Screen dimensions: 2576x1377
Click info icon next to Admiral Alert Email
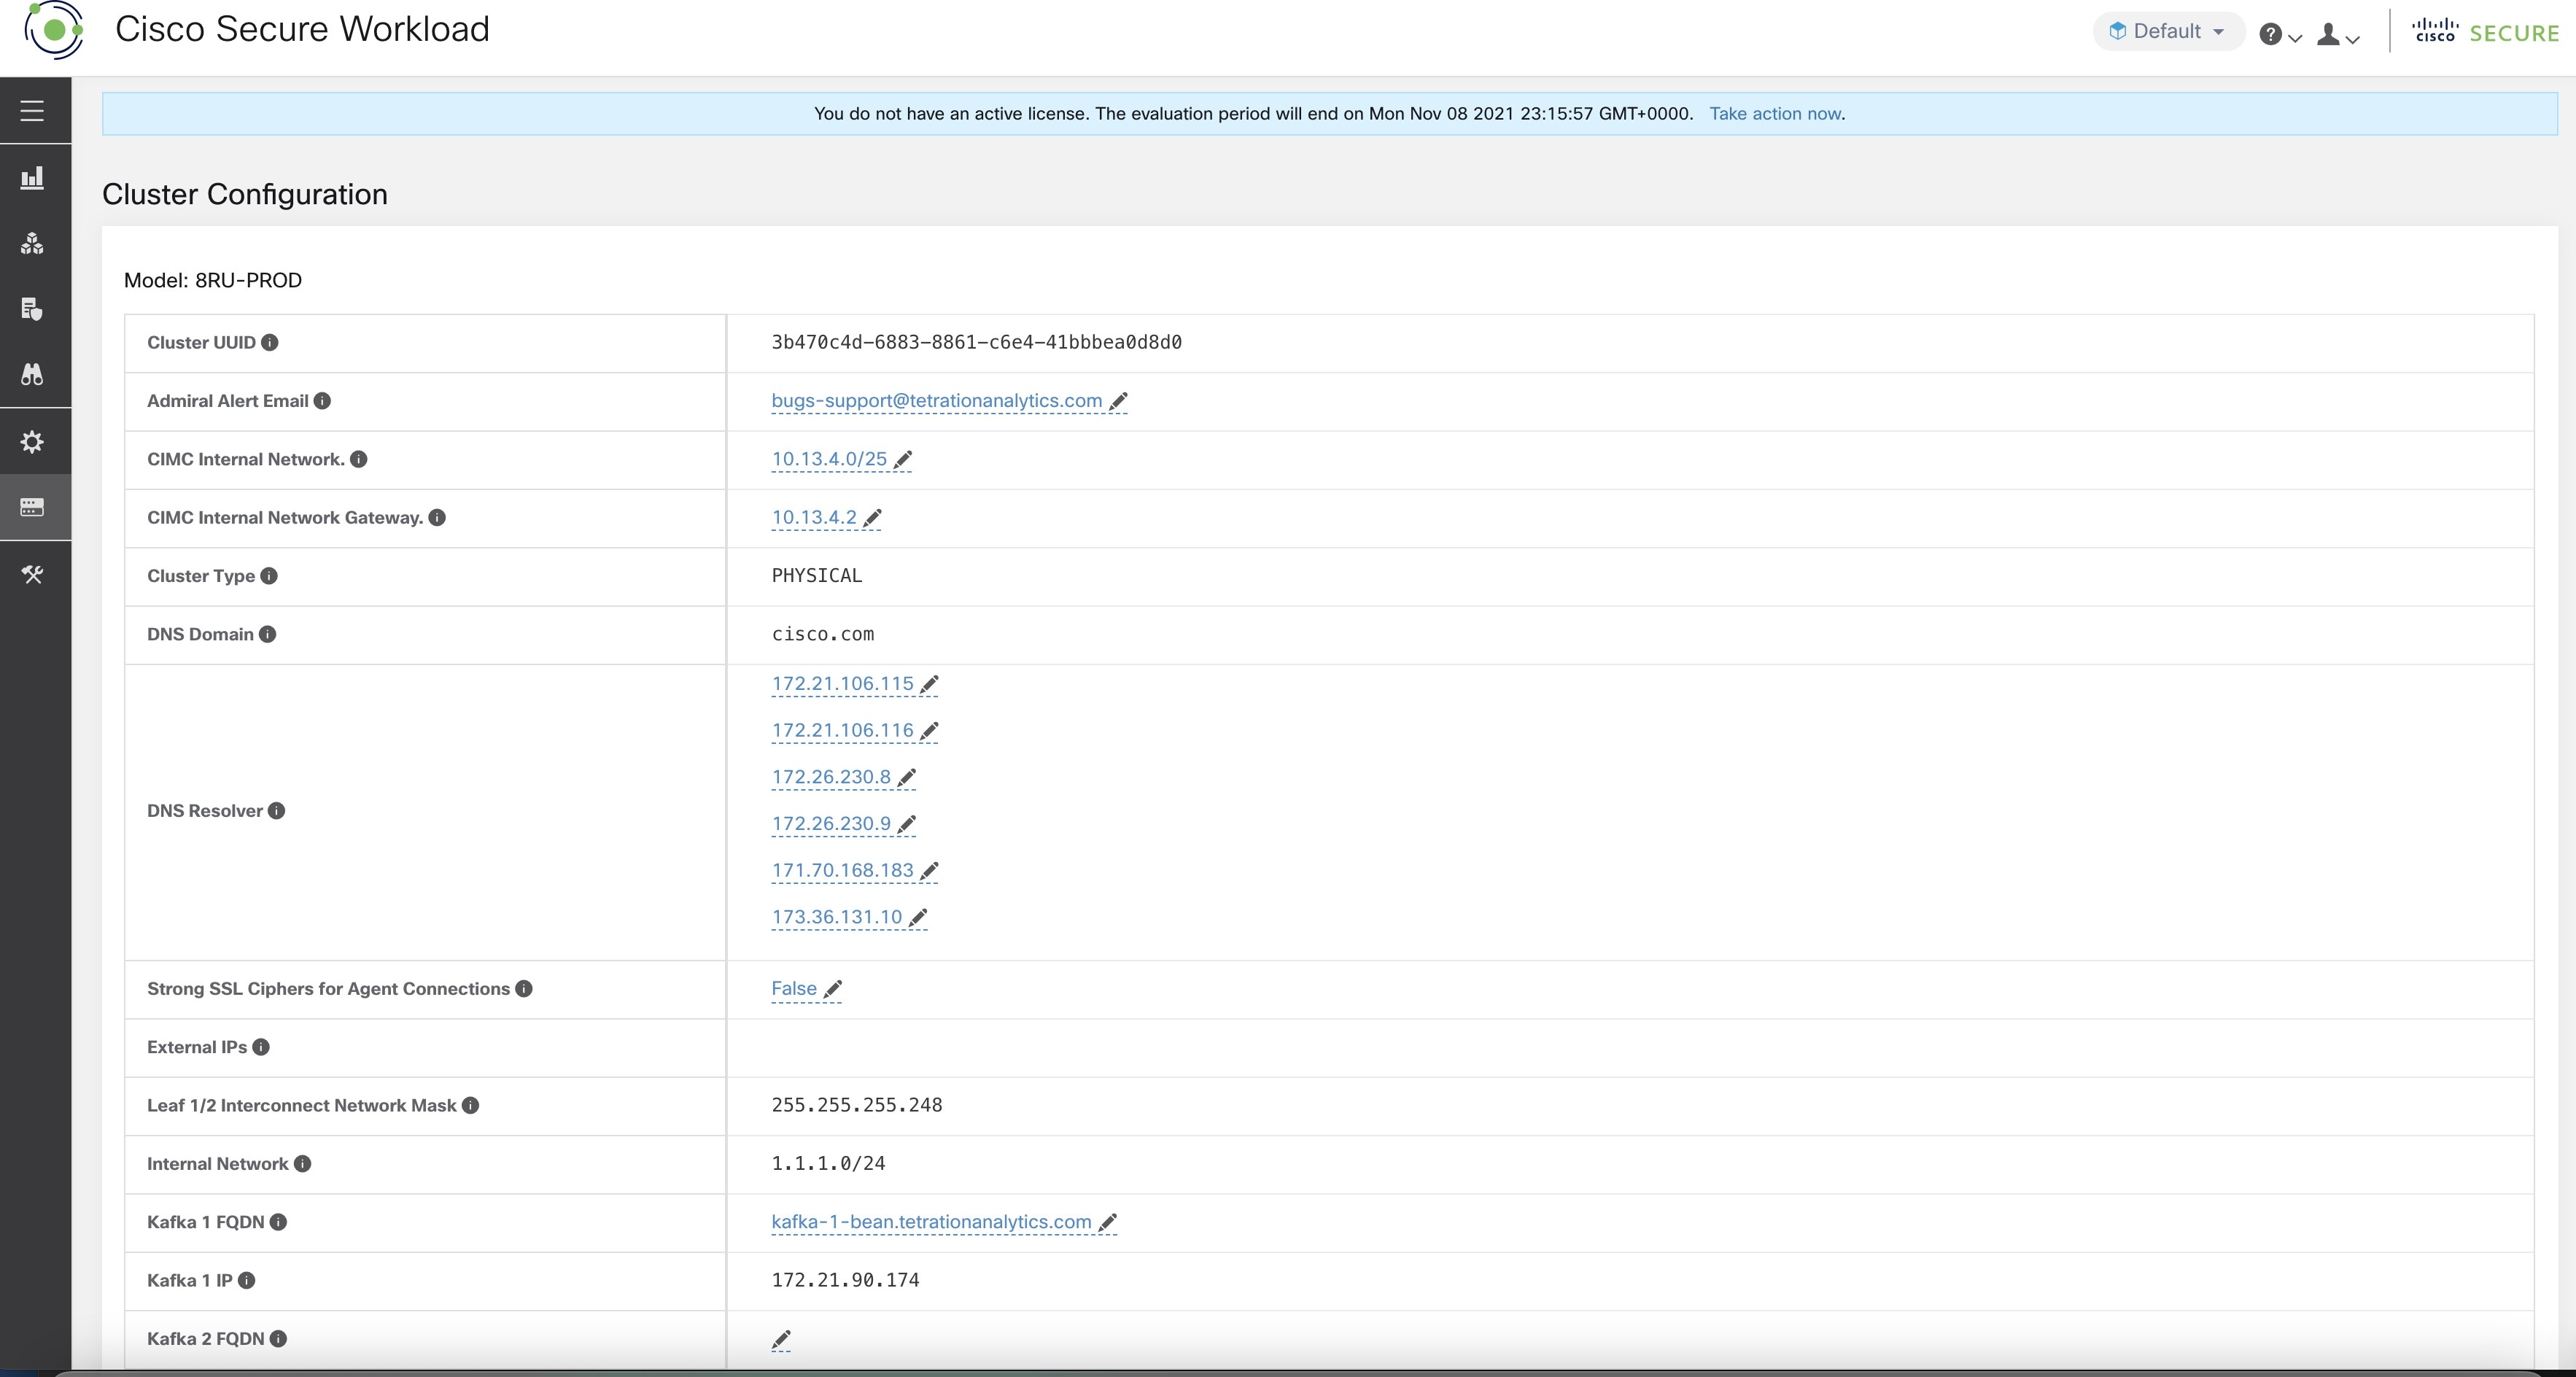click(x=322, y=401)
